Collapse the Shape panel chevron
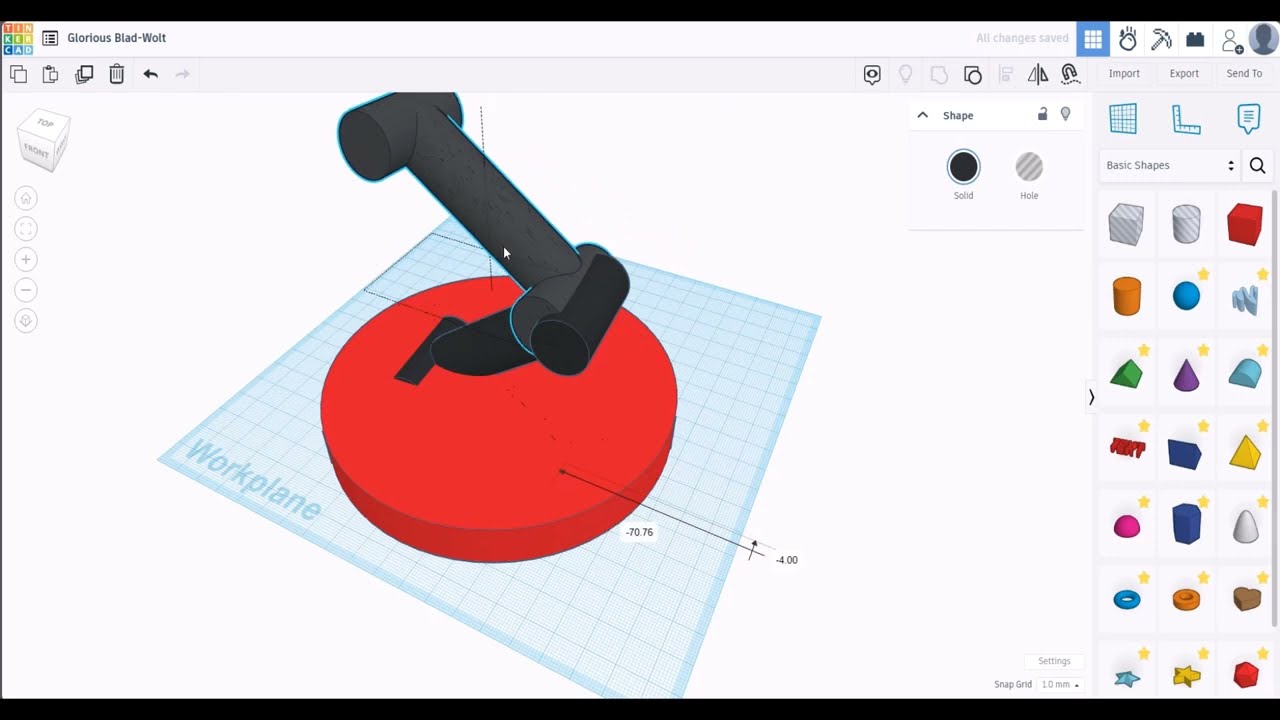 [922, 115]
